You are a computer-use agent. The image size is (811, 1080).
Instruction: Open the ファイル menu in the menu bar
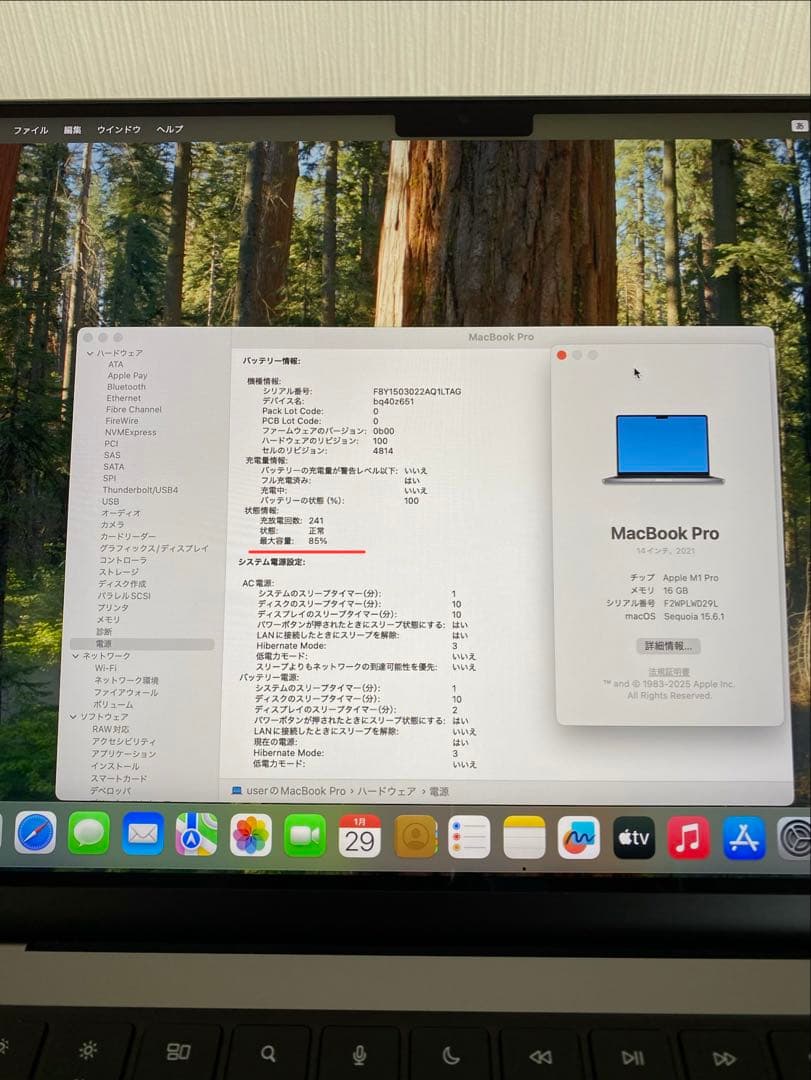click(33, 129)
